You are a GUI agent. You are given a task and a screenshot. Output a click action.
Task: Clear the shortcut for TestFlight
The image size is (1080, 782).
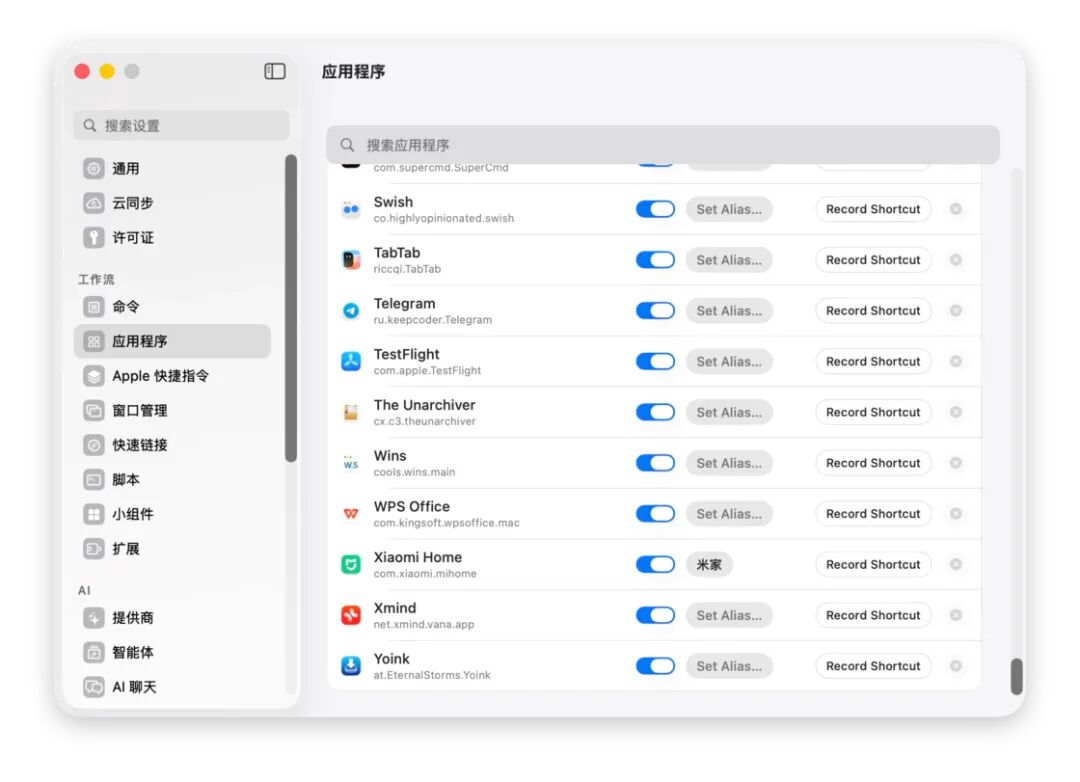[x=956, y=361]
